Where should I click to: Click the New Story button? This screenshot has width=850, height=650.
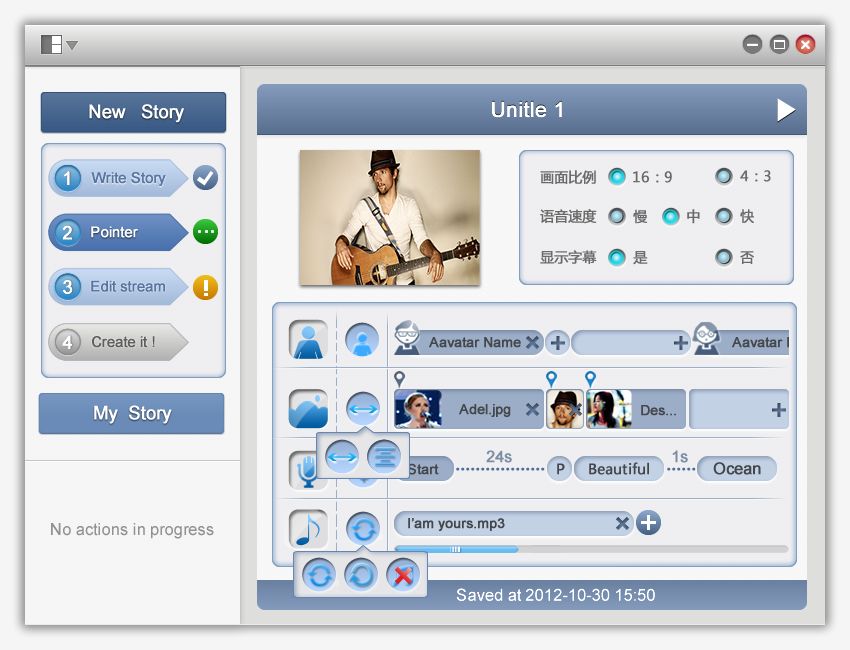point(133,112)
